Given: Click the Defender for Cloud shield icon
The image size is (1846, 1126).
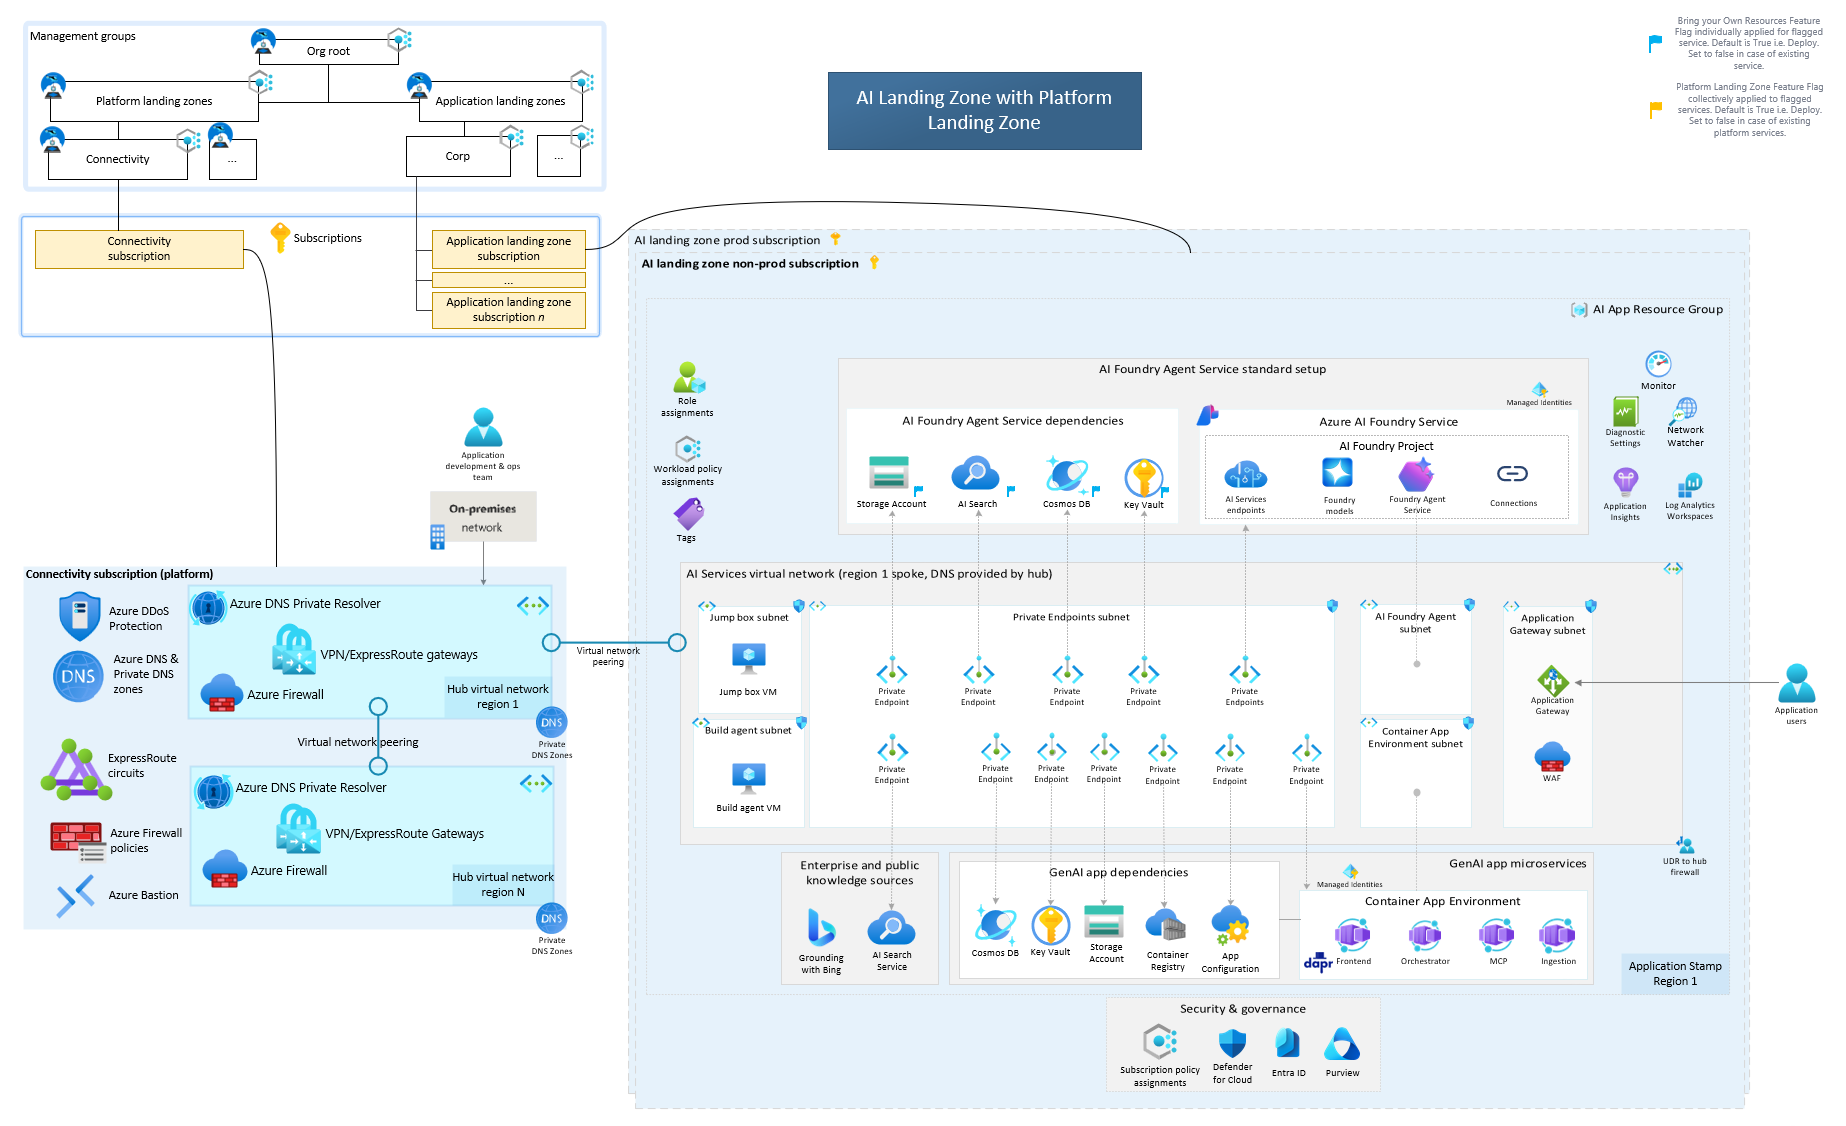Looking at the screenshot, I should coord(1232,1044).
